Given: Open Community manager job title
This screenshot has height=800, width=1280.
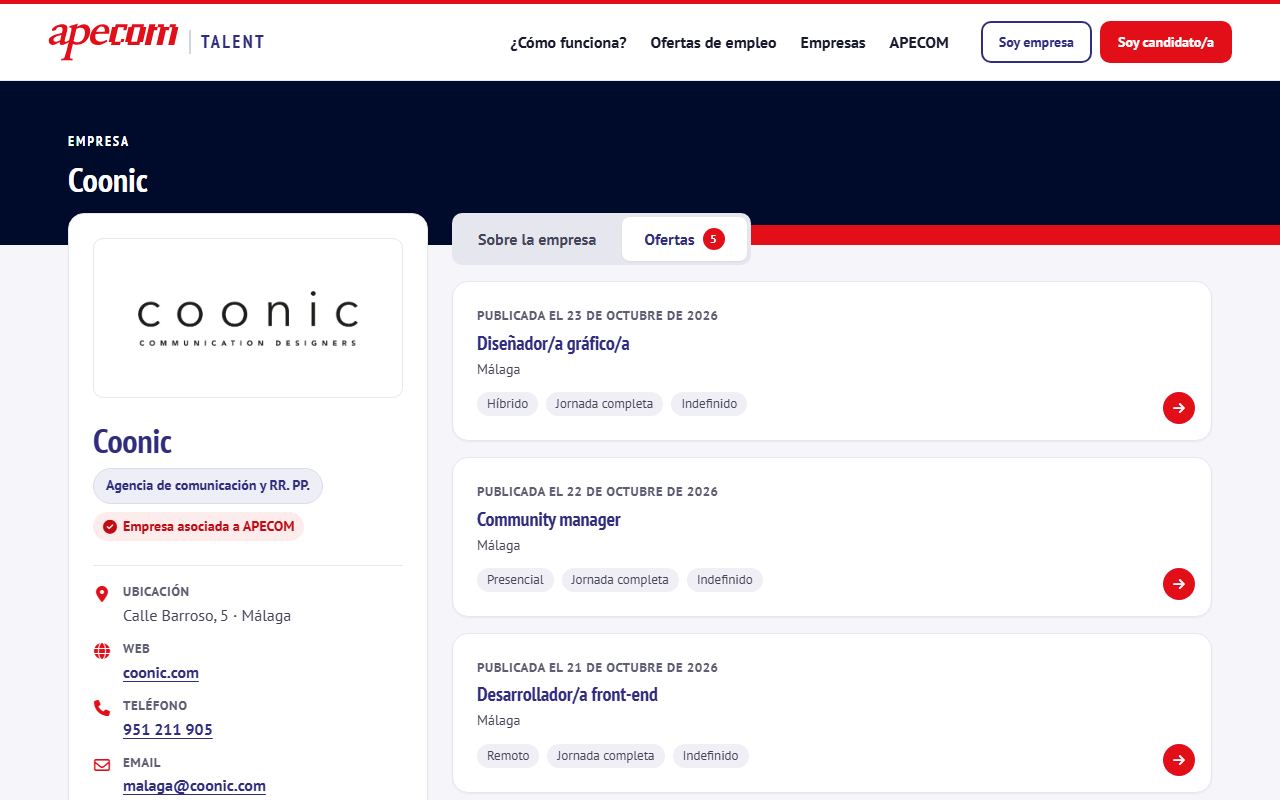Looking at the screenshot, I should pos(549,520).
